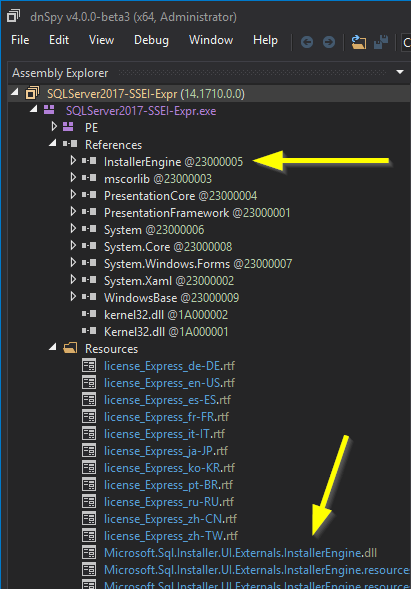Select Kernel32.dll @1A000001 entry

coord(166,332)
